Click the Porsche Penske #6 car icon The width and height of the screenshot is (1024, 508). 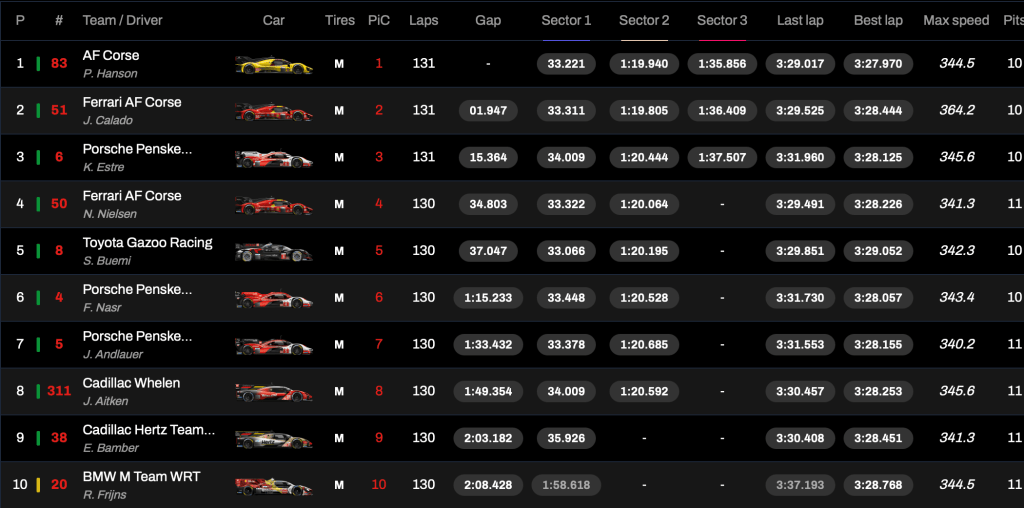[x=273, y=158]
